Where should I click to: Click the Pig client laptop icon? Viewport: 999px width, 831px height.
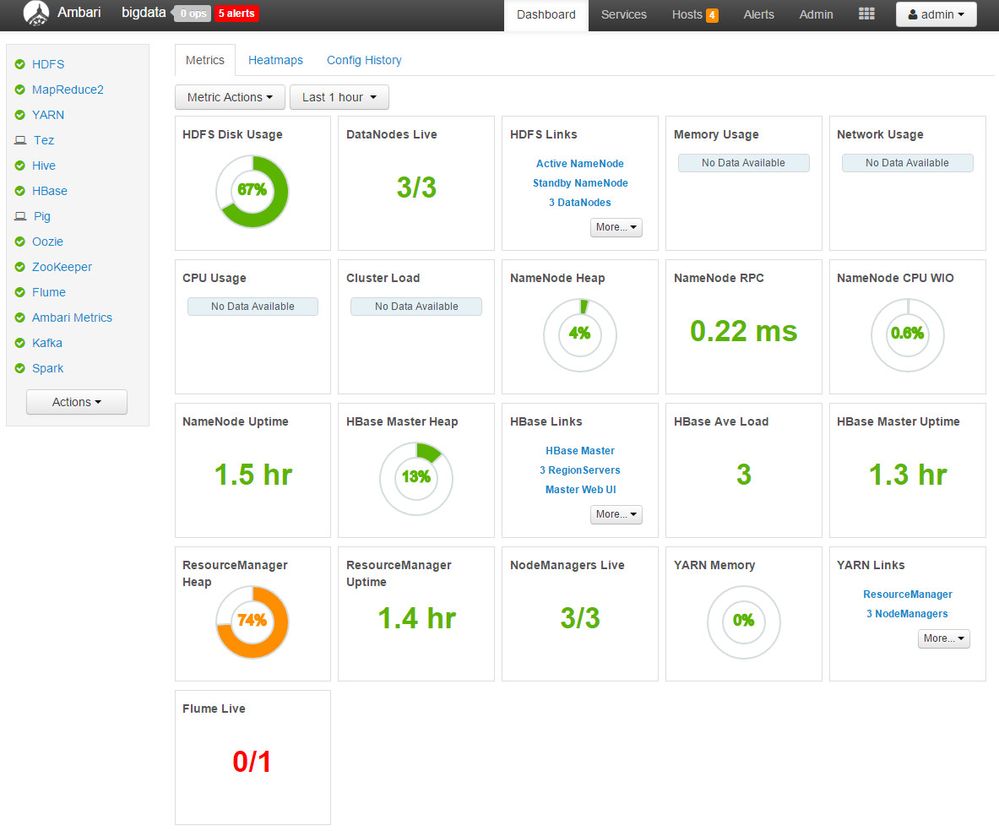[20, 216]
